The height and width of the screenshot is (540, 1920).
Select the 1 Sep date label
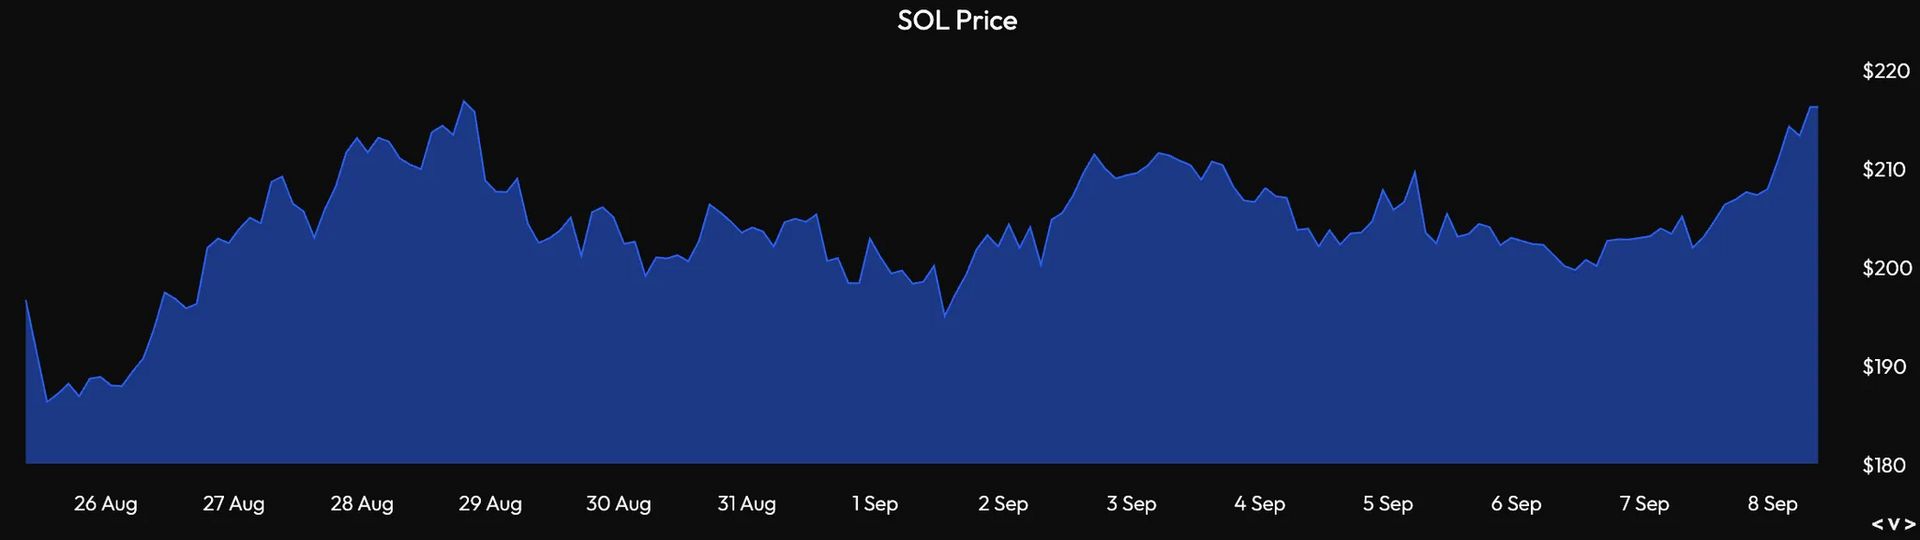(875, 504)
